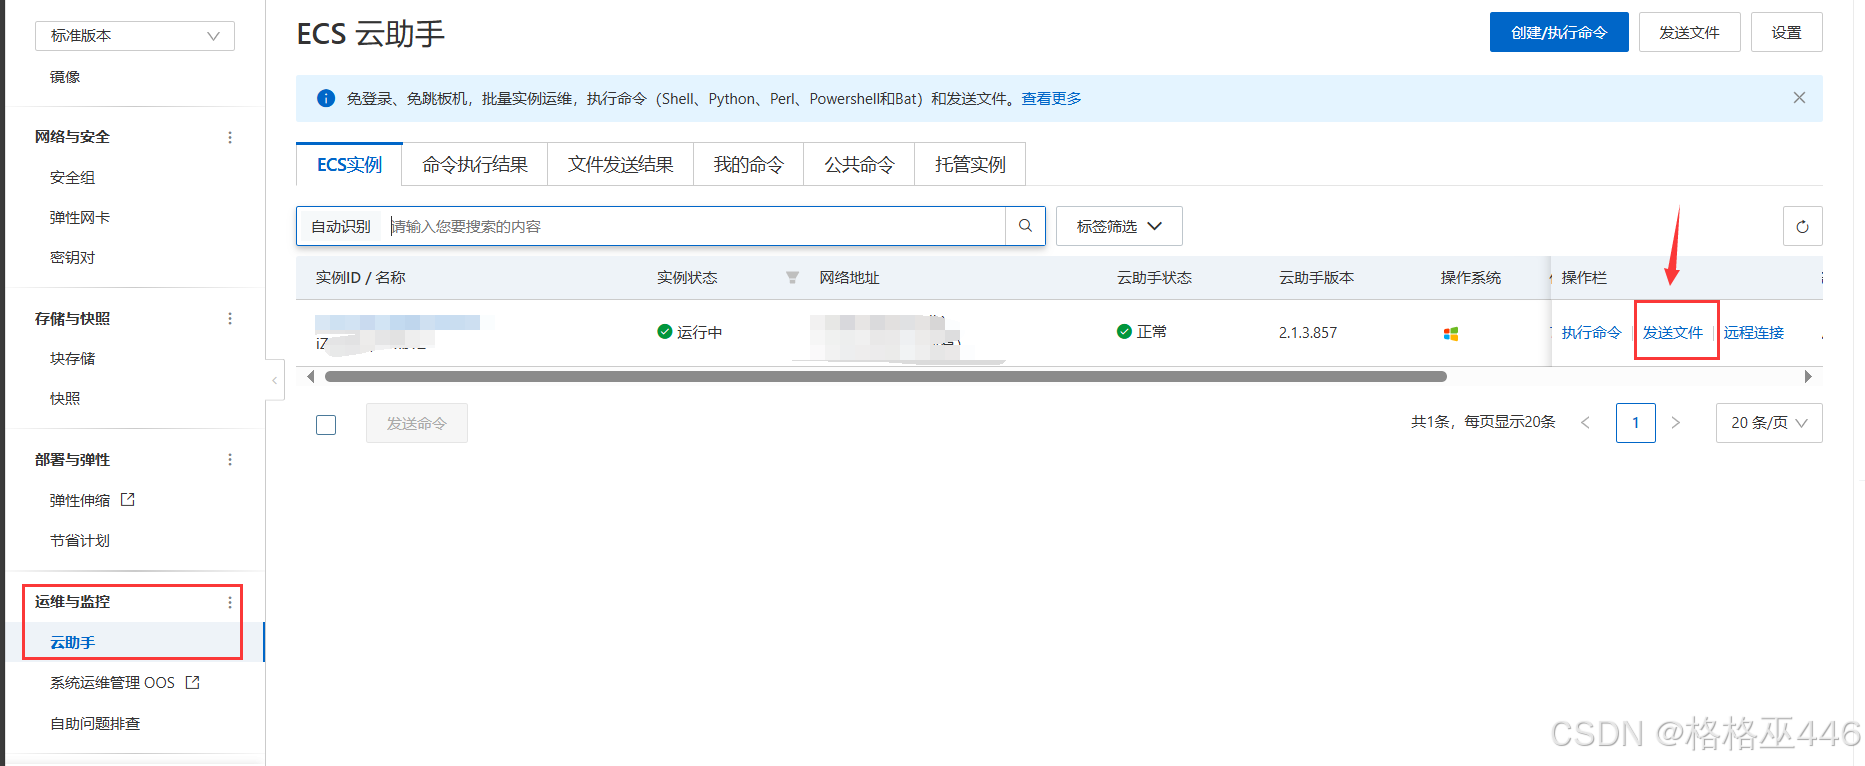Click the left scroll arrow of table
This screenshot has height=766, width=1865.
click(311, 377)
